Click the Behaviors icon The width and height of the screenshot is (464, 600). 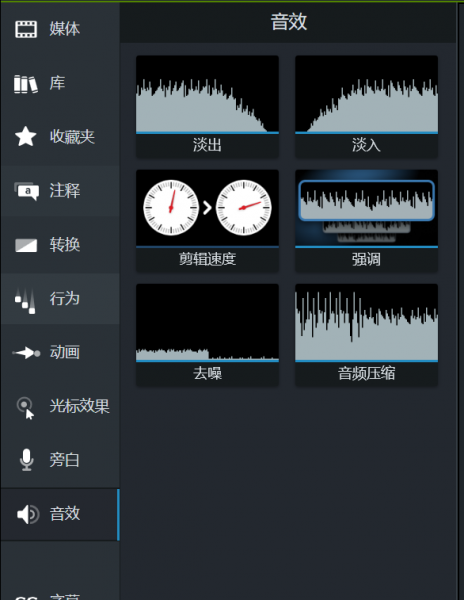(25, 301)
